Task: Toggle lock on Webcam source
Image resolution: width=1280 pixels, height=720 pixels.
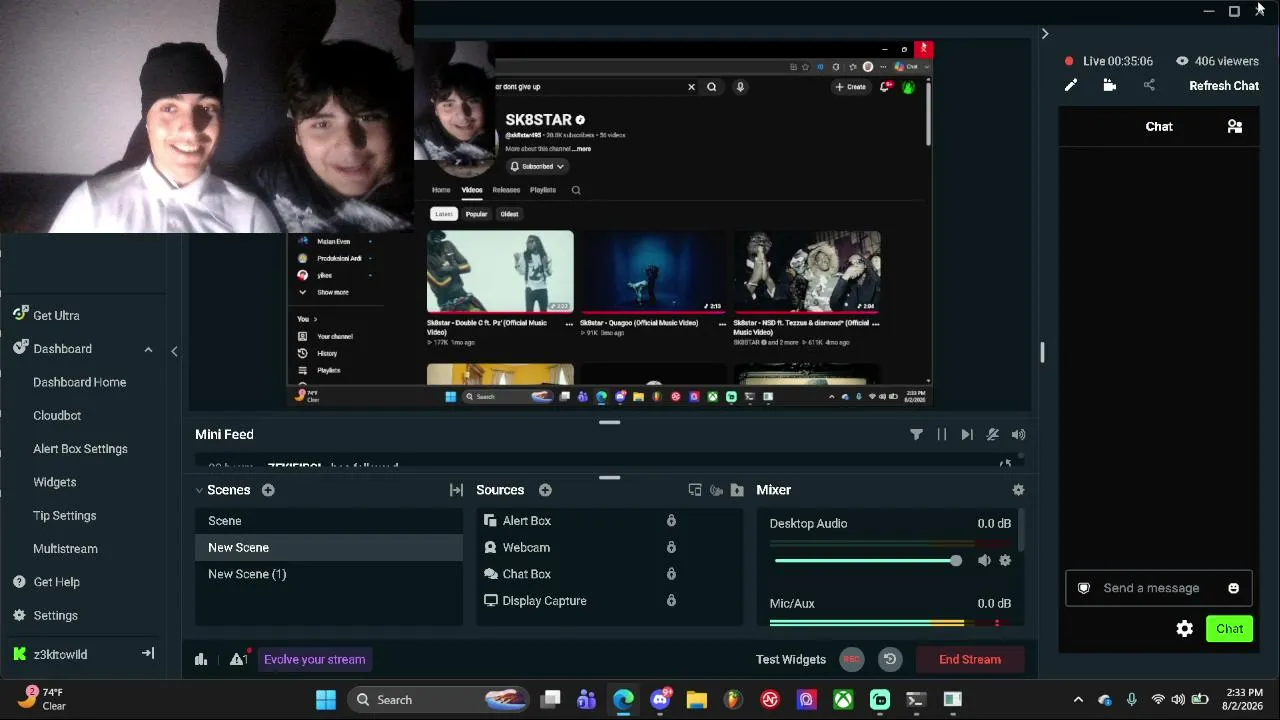Action: coord(671,548)
